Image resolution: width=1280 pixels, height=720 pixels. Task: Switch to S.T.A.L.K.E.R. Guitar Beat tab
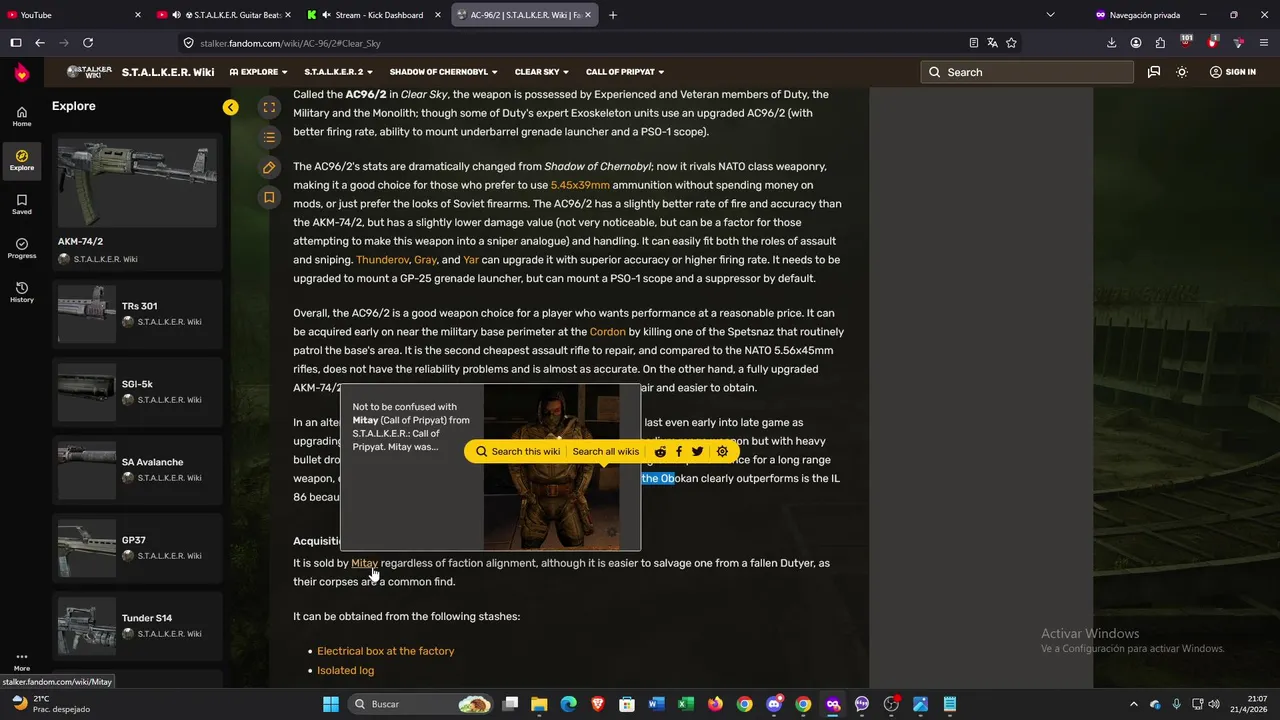224,15
